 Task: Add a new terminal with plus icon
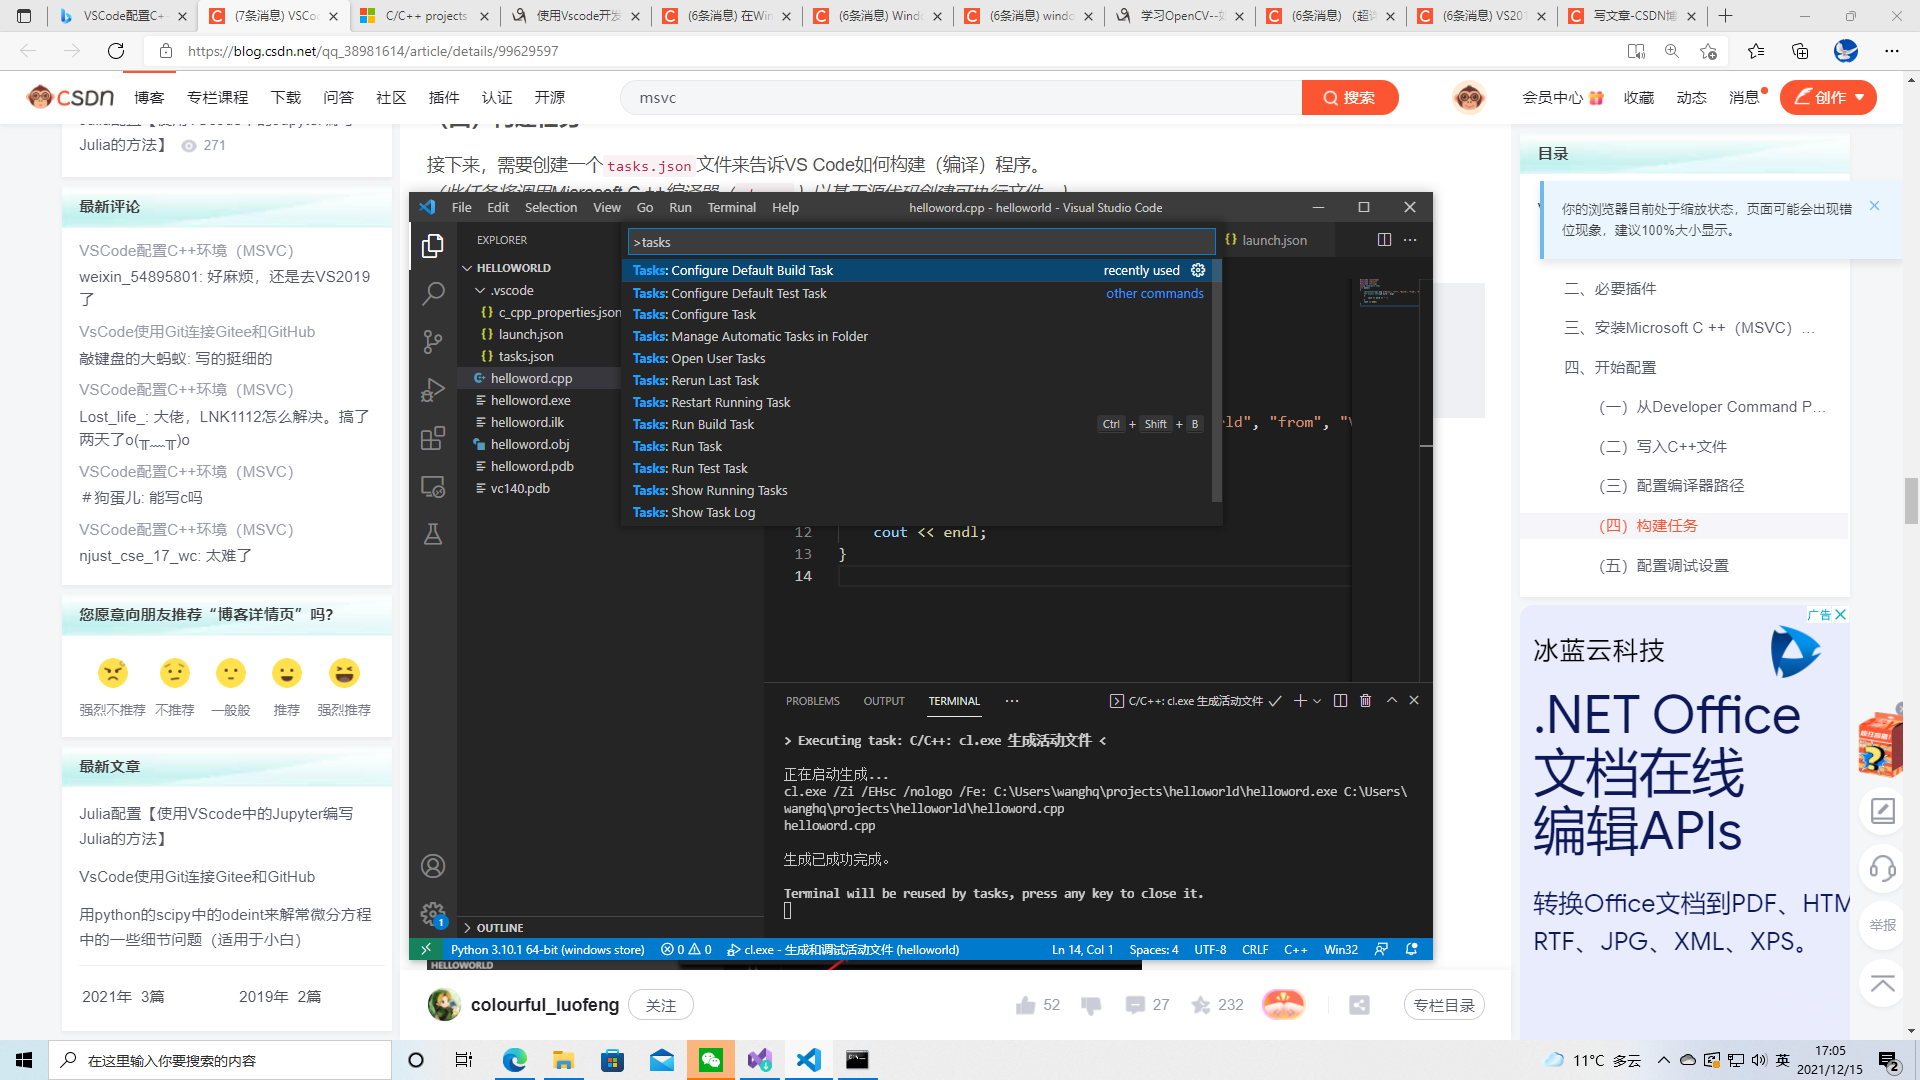coord(1300,701)
